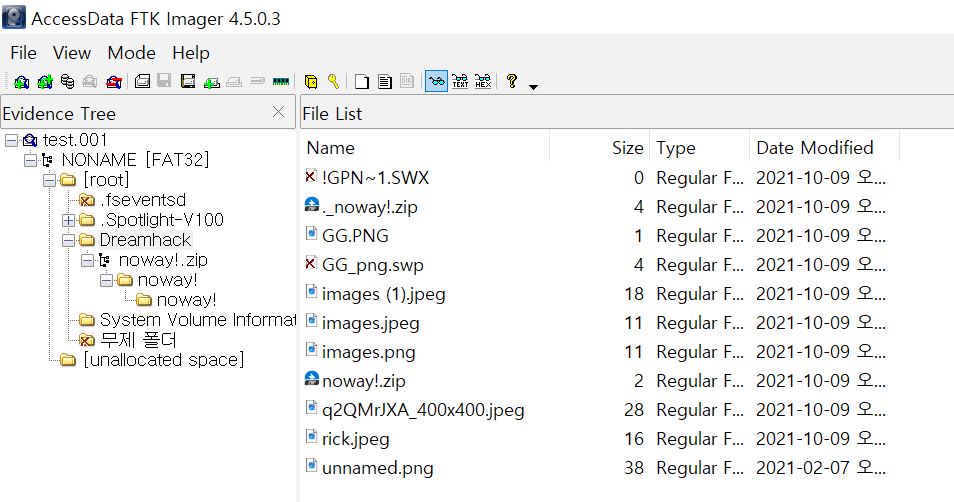Click the file icon beside rick.jpeg
Screen dimensions: 954x502
pyautogui.click(x=312, y=436)
